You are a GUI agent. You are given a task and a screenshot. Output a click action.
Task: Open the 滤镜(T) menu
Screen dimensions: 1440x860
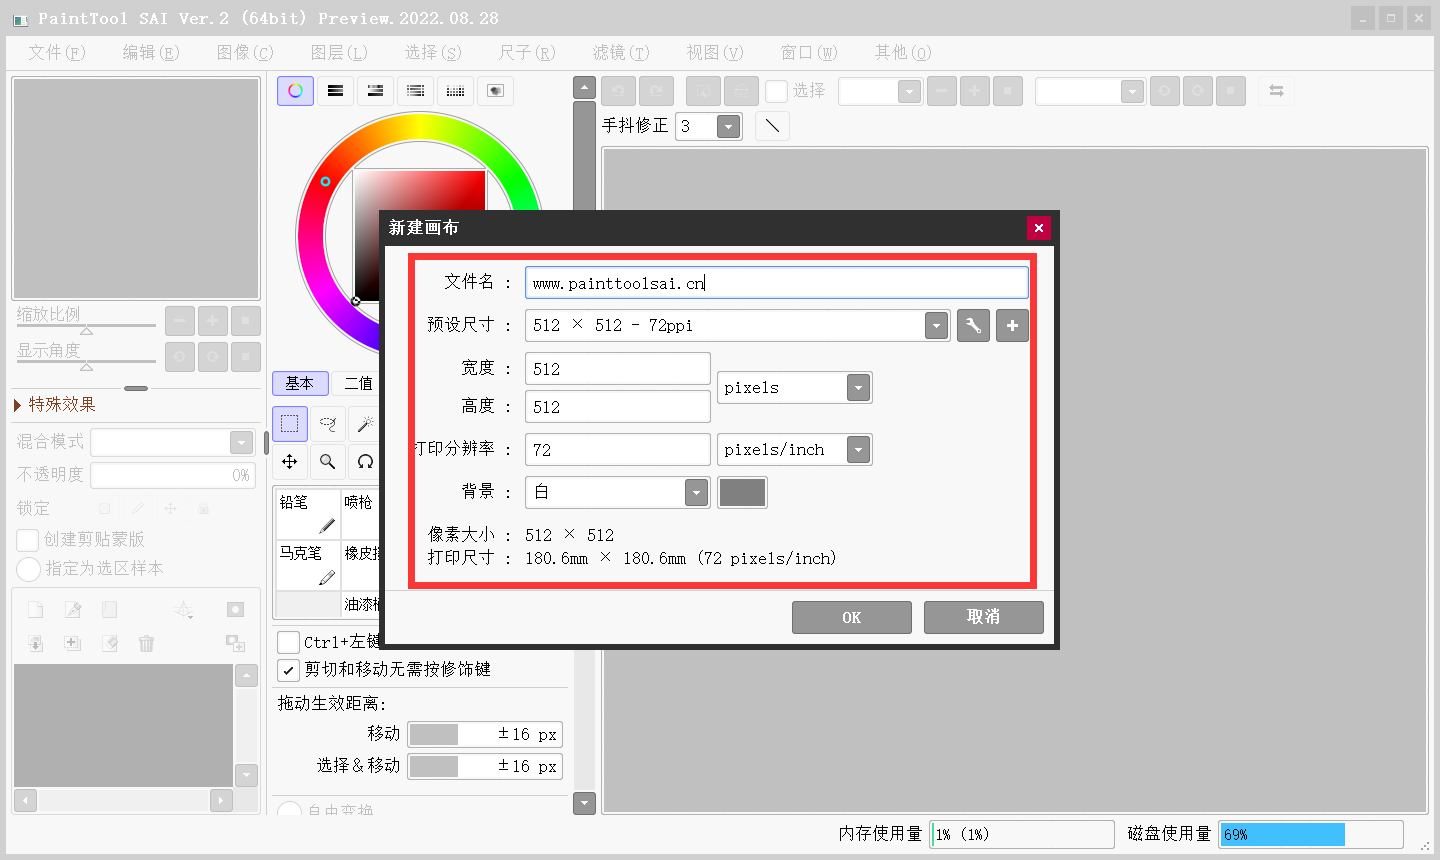[621, 52]
